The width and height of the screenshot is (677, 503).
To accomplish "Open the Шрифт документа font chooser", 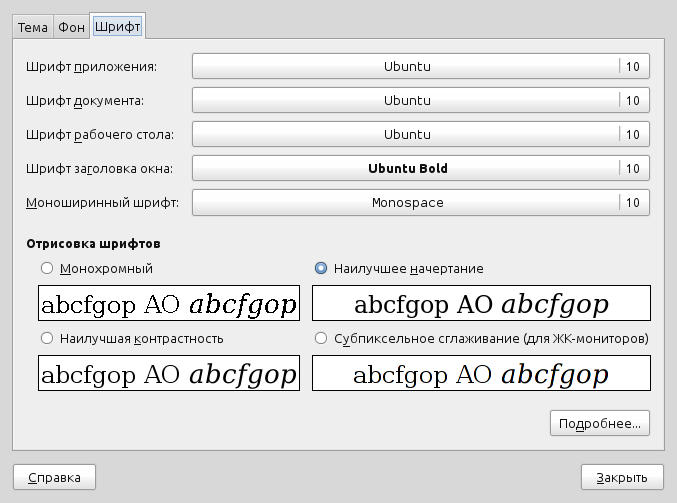I will [420, 100].
